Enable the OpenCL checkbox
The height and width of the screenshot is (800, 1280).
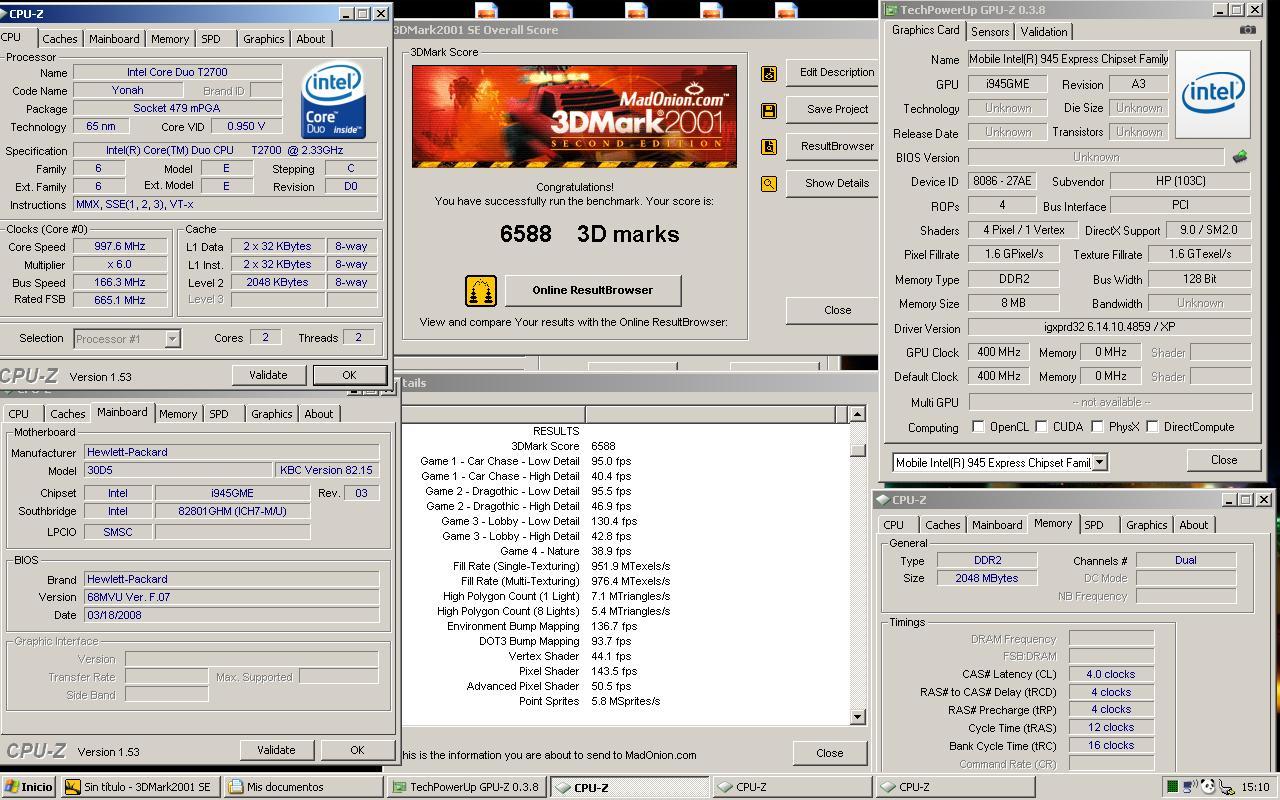tap(978, 427)
